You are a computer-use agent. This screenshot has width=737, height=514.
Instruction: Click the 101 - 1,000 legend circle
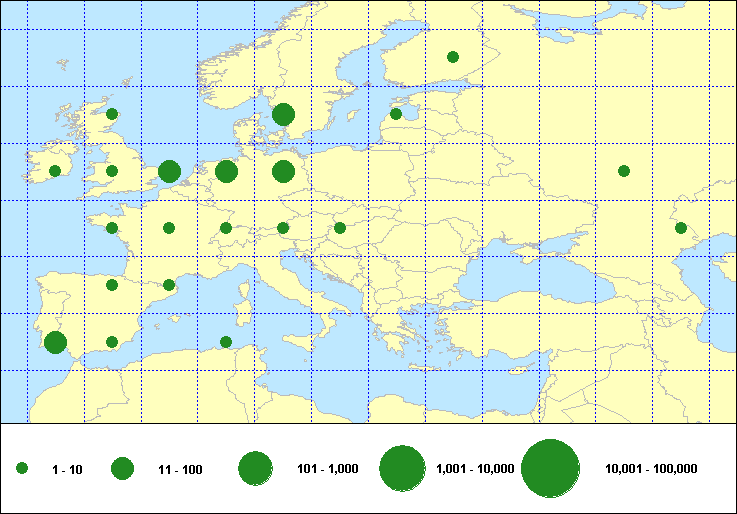click(x=256, y=468)
